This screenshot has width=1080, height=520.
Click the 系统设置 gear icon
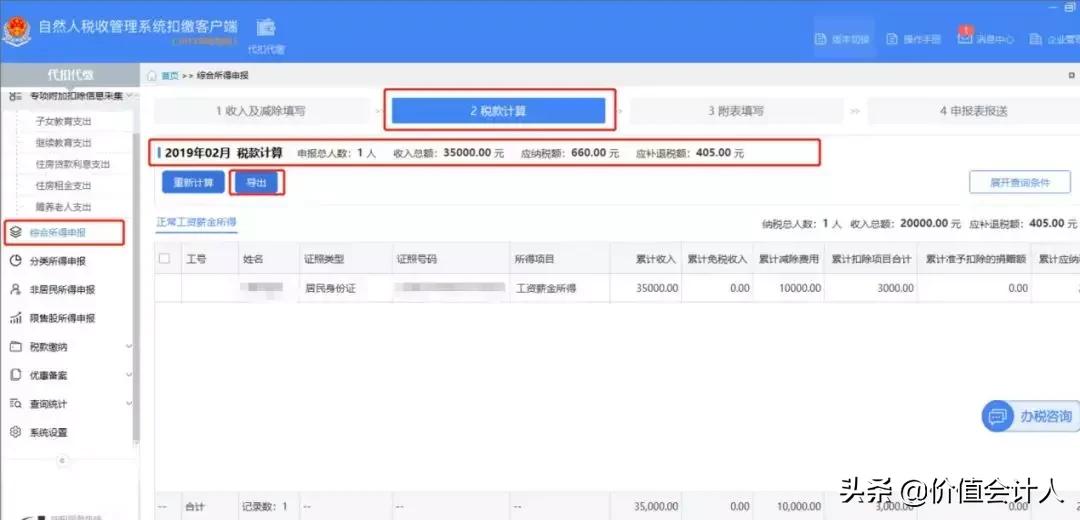tap(17, 433)
